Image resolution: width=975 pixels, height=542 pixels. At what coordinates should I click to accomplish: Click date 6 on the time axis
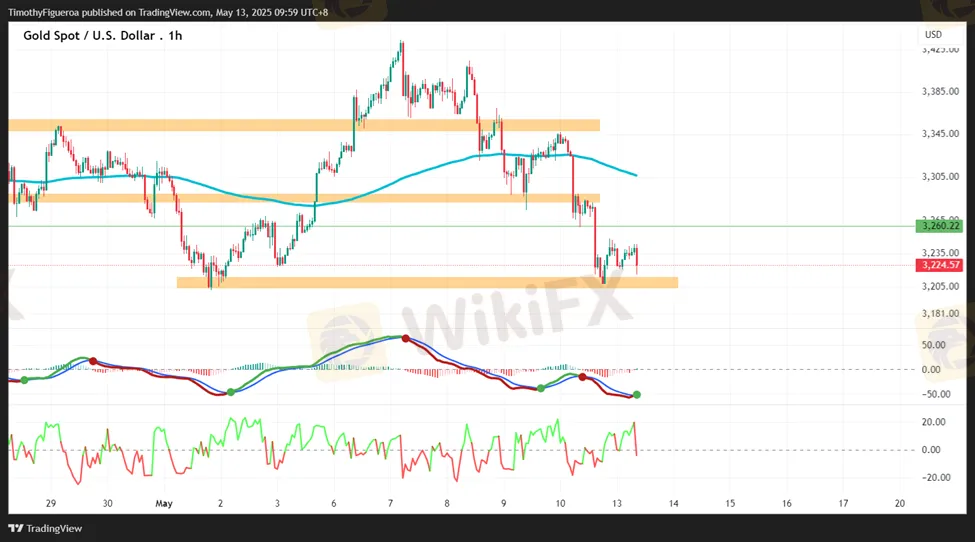click(x=334, y=503)
